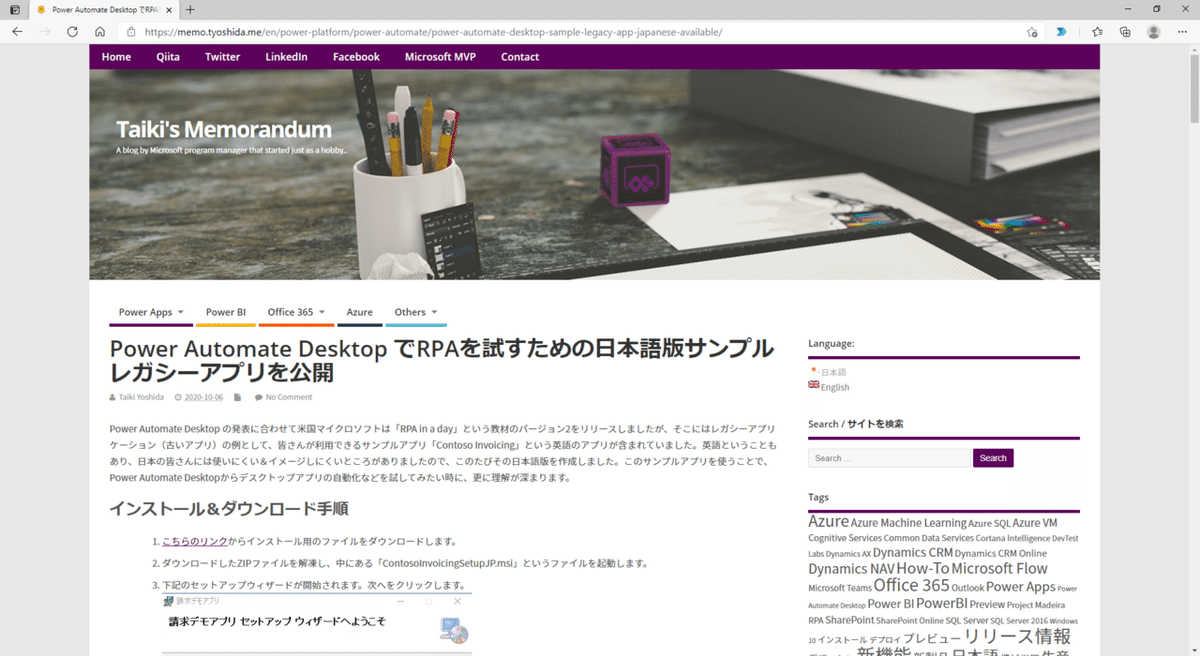The height and width of the screenshot is (656, 1200).
Task: Open the Microsoft Teams tag
Action: click(x=840, y=588)
